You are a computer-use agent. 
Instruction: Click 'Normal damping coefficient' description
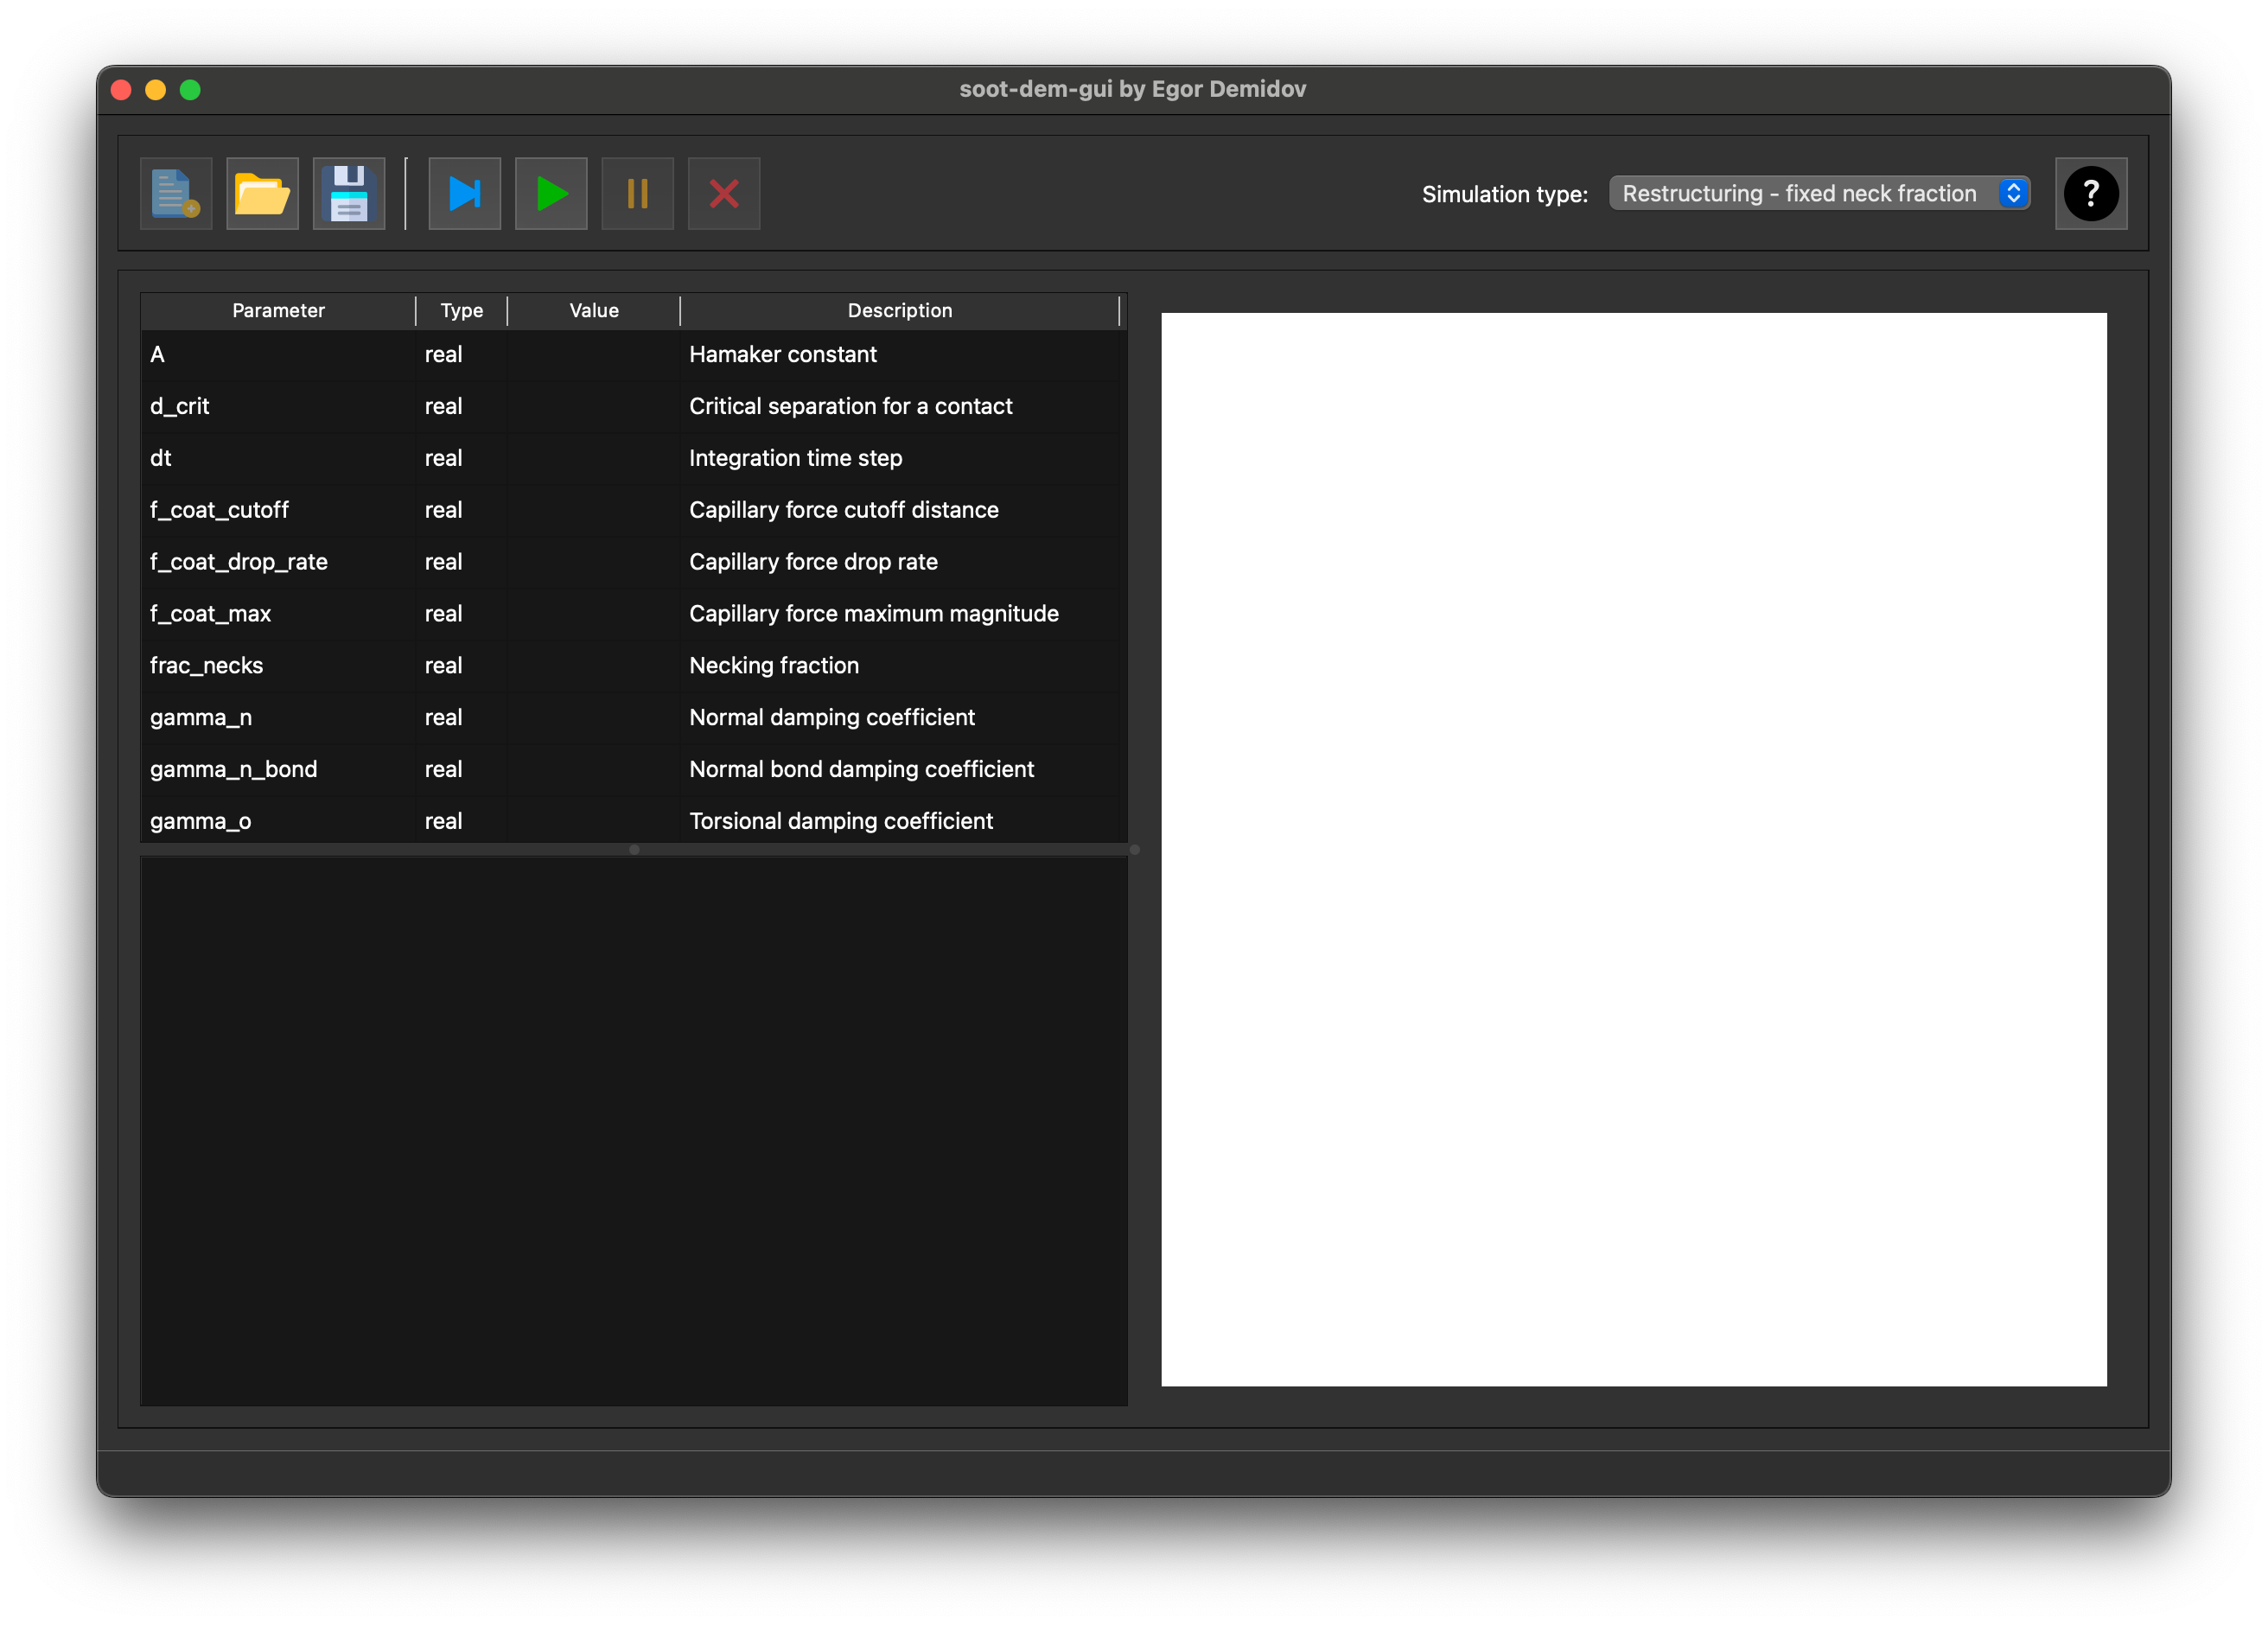coord(832,718)
